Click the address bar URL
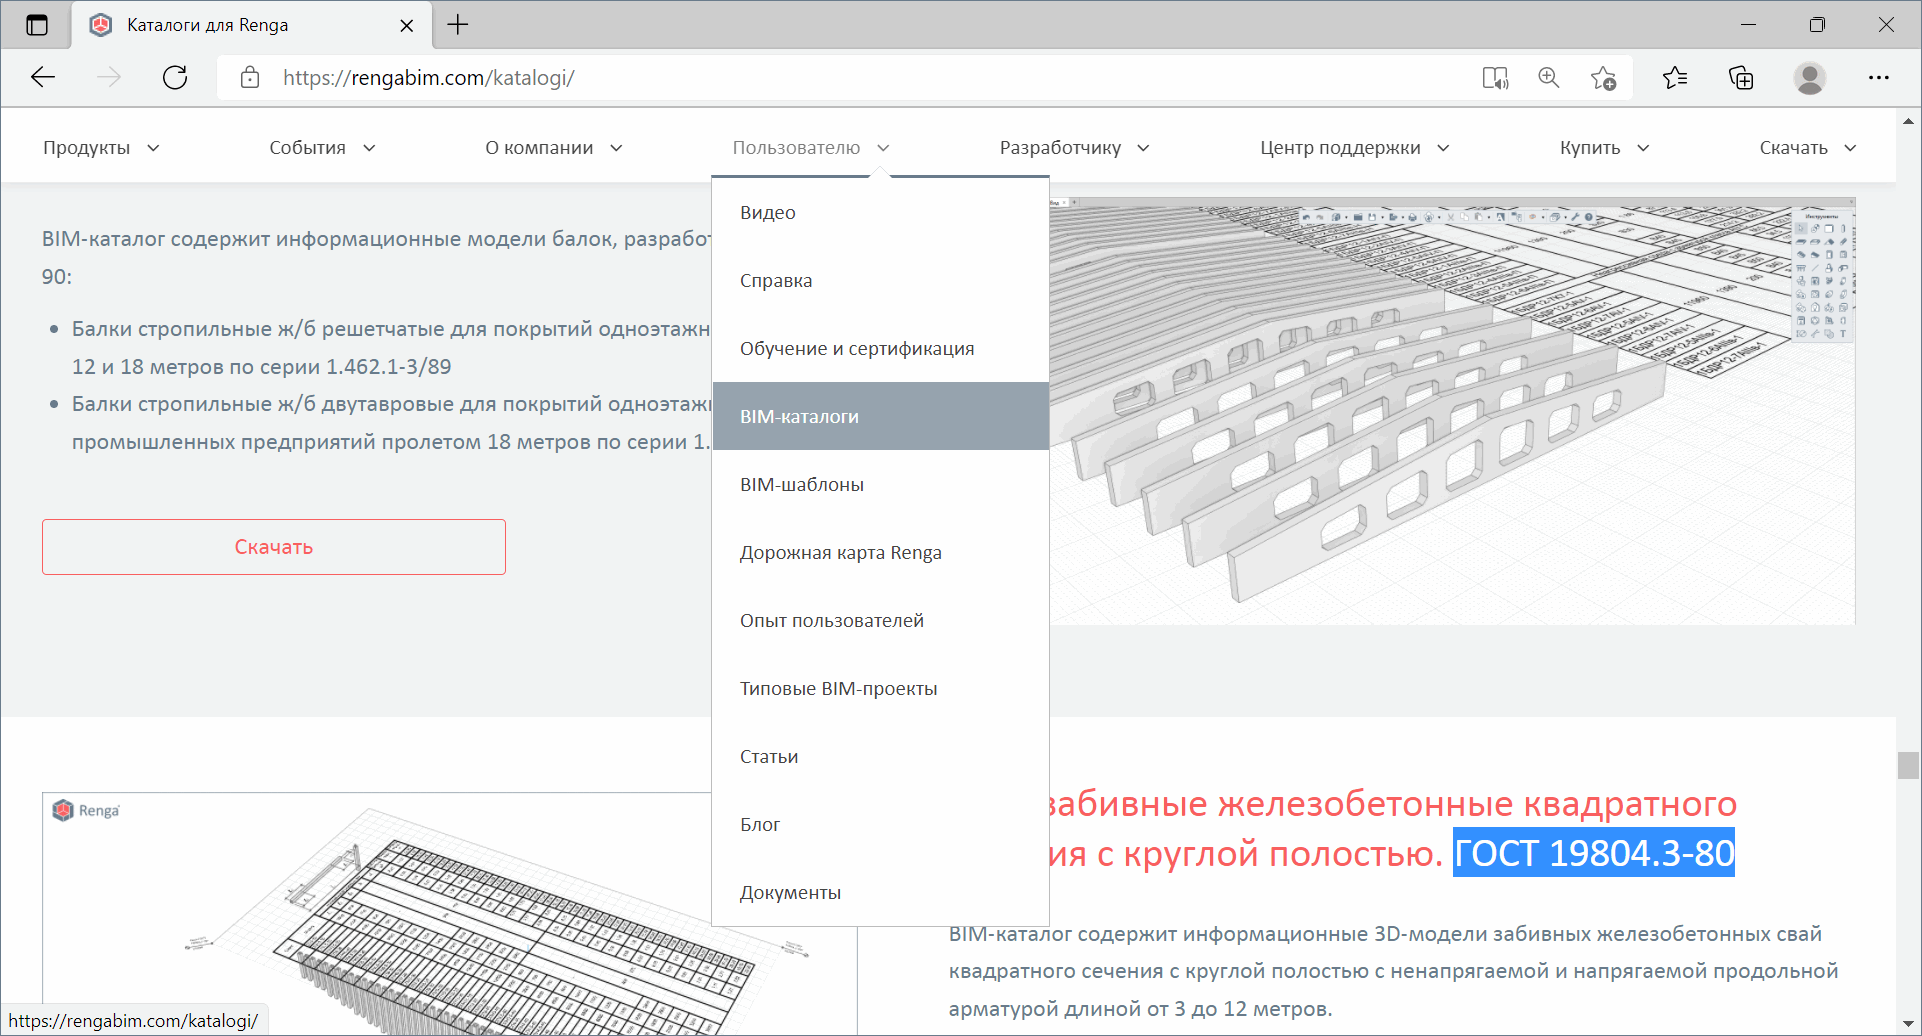1922x1036 pixels. click(428, 78)
